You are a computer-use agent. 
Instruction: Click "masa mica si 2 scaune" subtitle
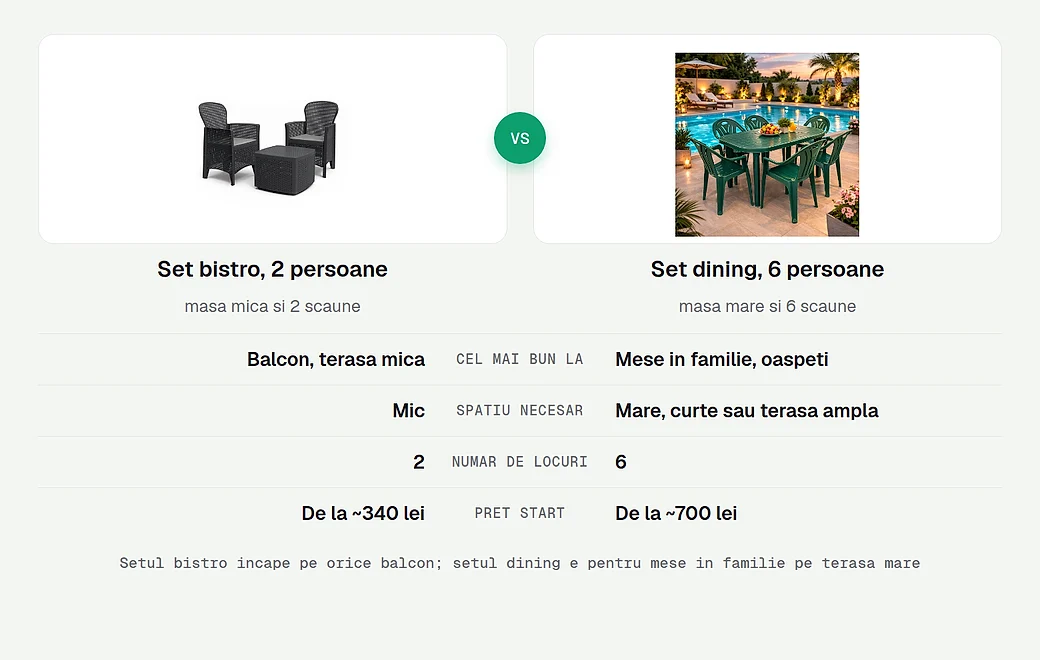pos(273,306)
